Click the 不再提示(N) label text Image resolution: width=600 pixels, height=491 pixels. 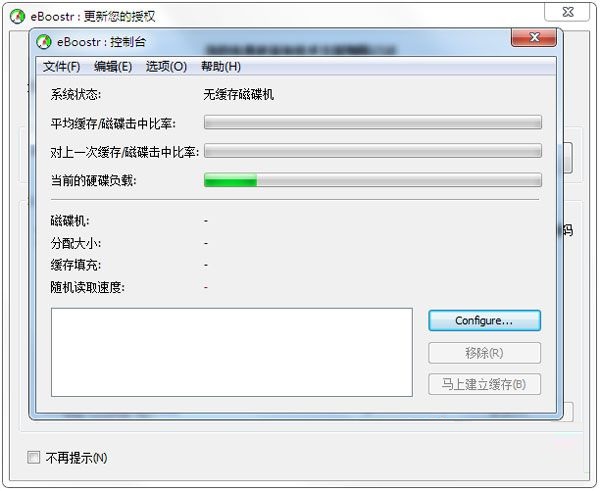76,457
